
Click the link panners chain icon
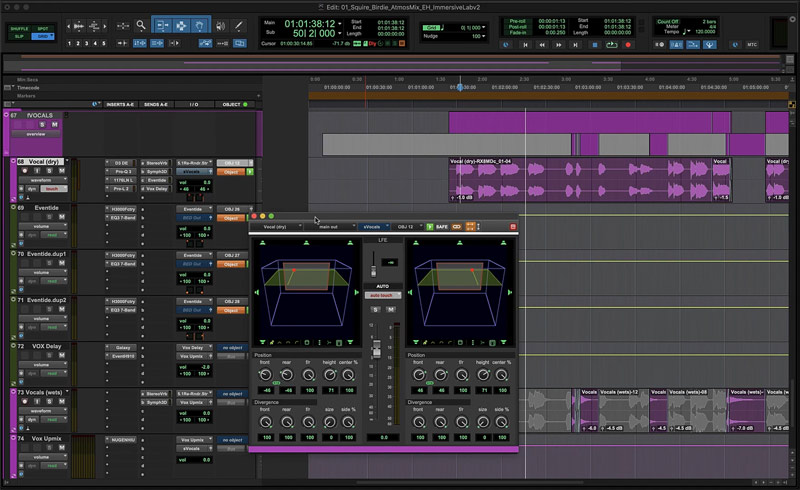pos(456,227)
